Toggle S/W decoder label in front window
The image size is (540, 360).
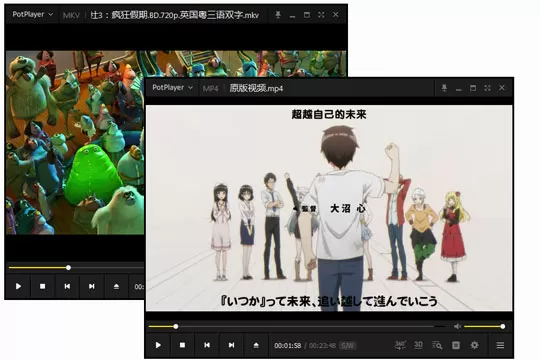coord(347,345)
